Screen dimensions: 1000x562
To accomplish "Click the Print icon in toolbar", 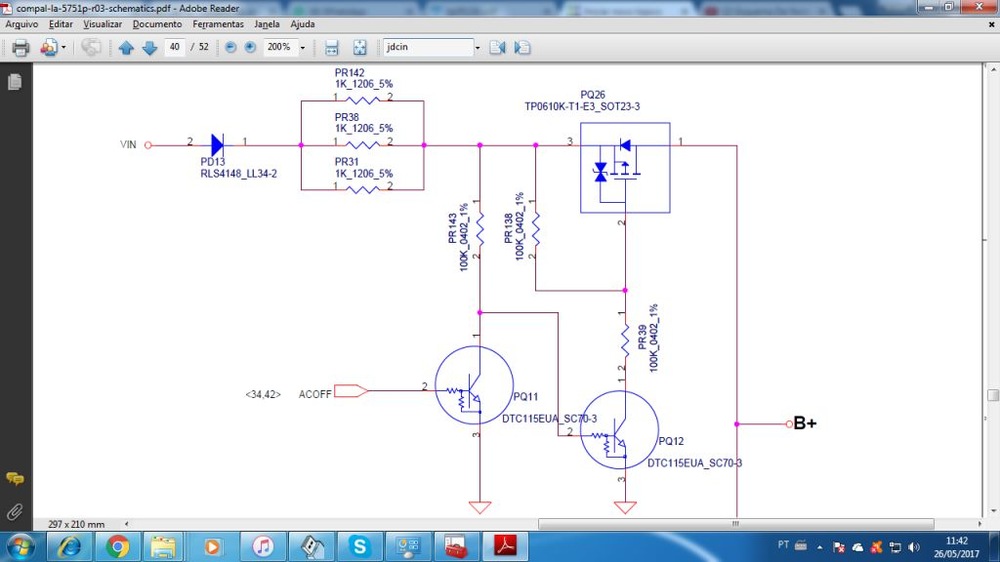I will point(20,47).
